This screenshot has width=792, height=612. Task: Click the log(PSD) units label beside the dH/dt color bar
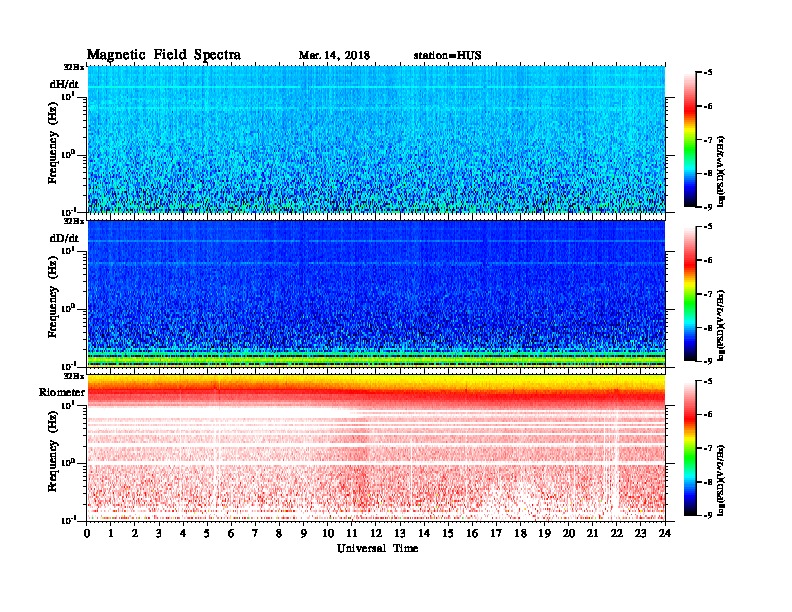point(721,171)
